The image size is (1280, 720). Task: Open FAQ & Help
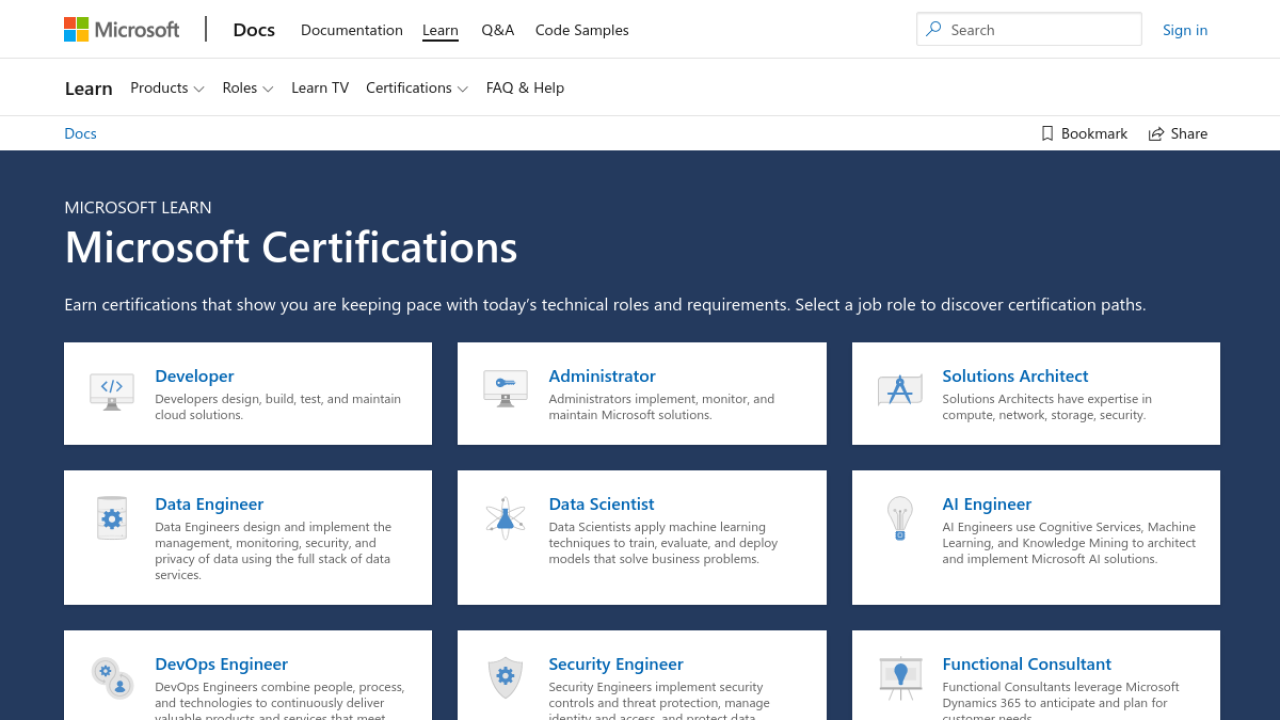coord(525,88)
